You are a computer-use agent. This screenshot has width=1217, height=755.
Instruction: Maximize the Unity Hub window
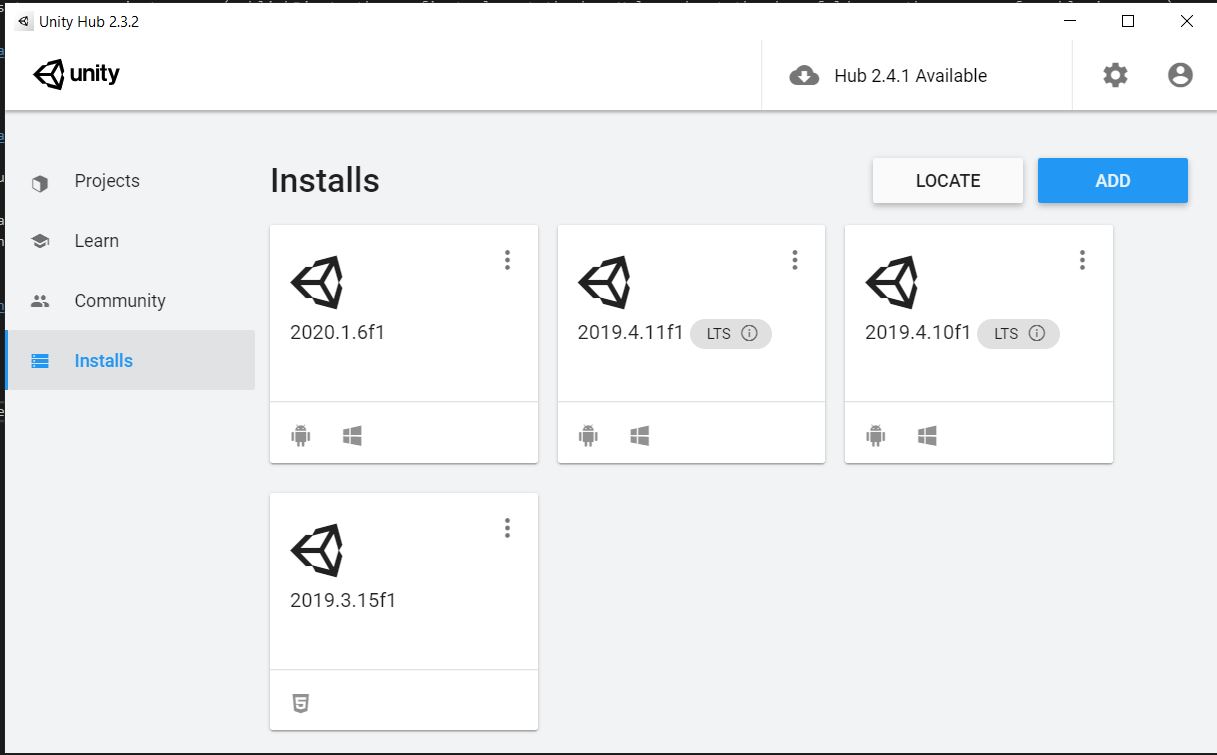pyautogui.click(x=1128, y=21)
